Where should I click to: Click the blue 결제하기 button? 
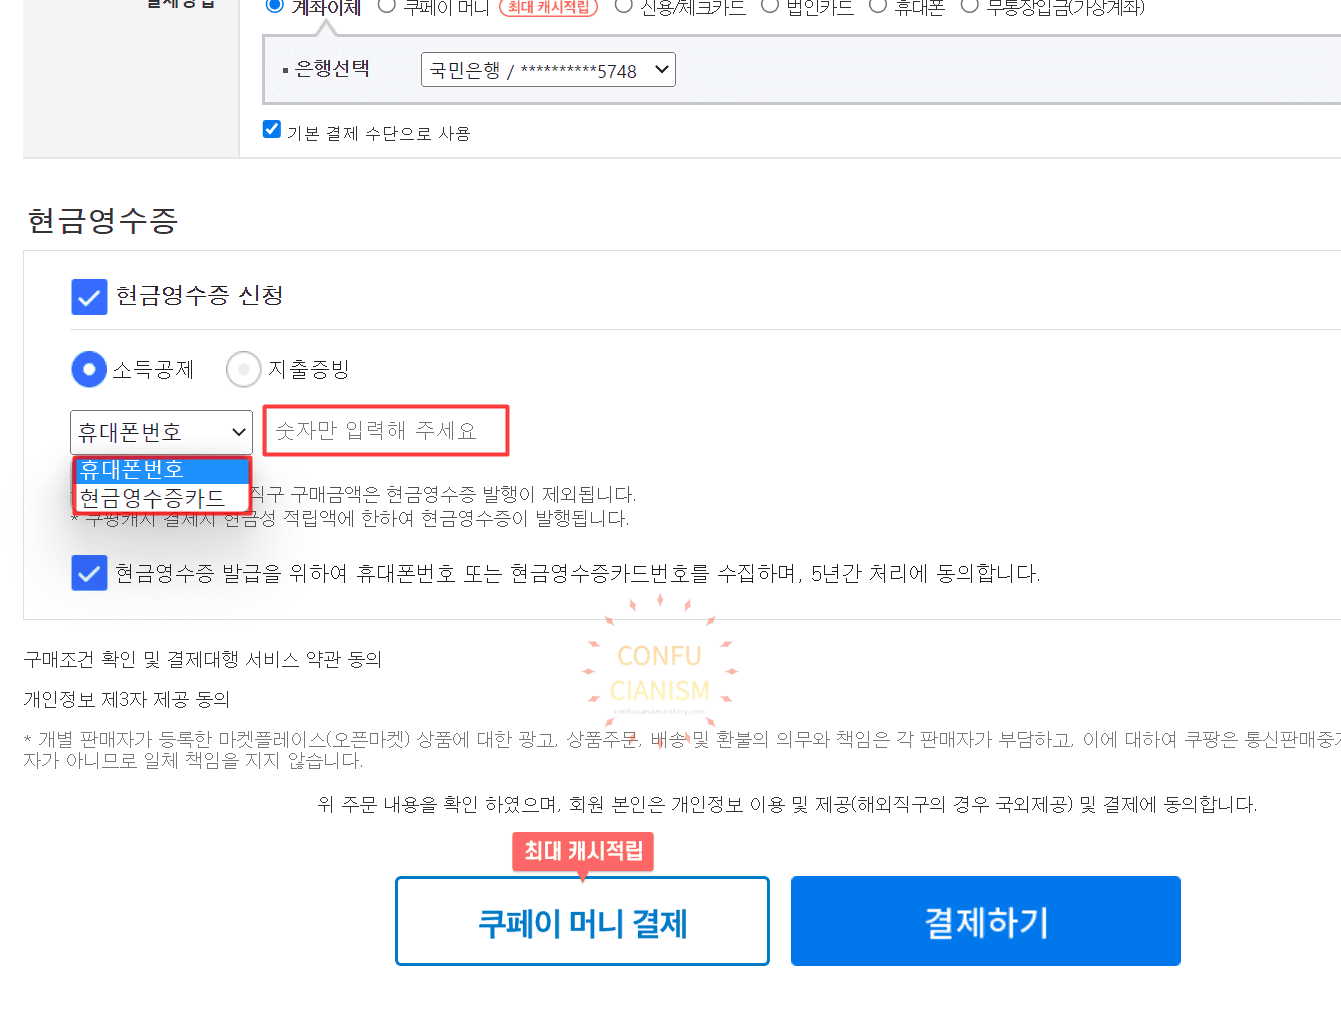pyautogui.click(x=986, y=921)
